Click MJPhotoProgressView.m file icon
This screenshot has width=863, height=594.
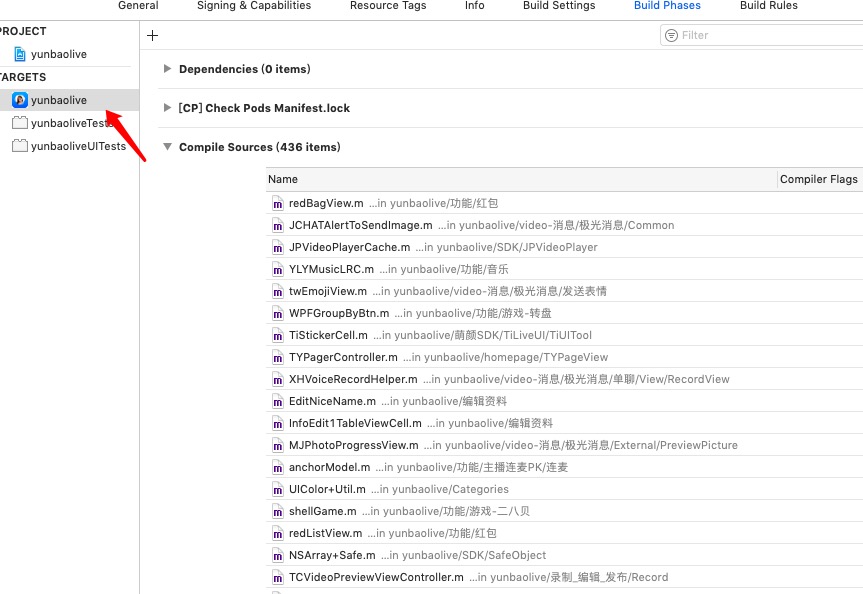[277, 446]
